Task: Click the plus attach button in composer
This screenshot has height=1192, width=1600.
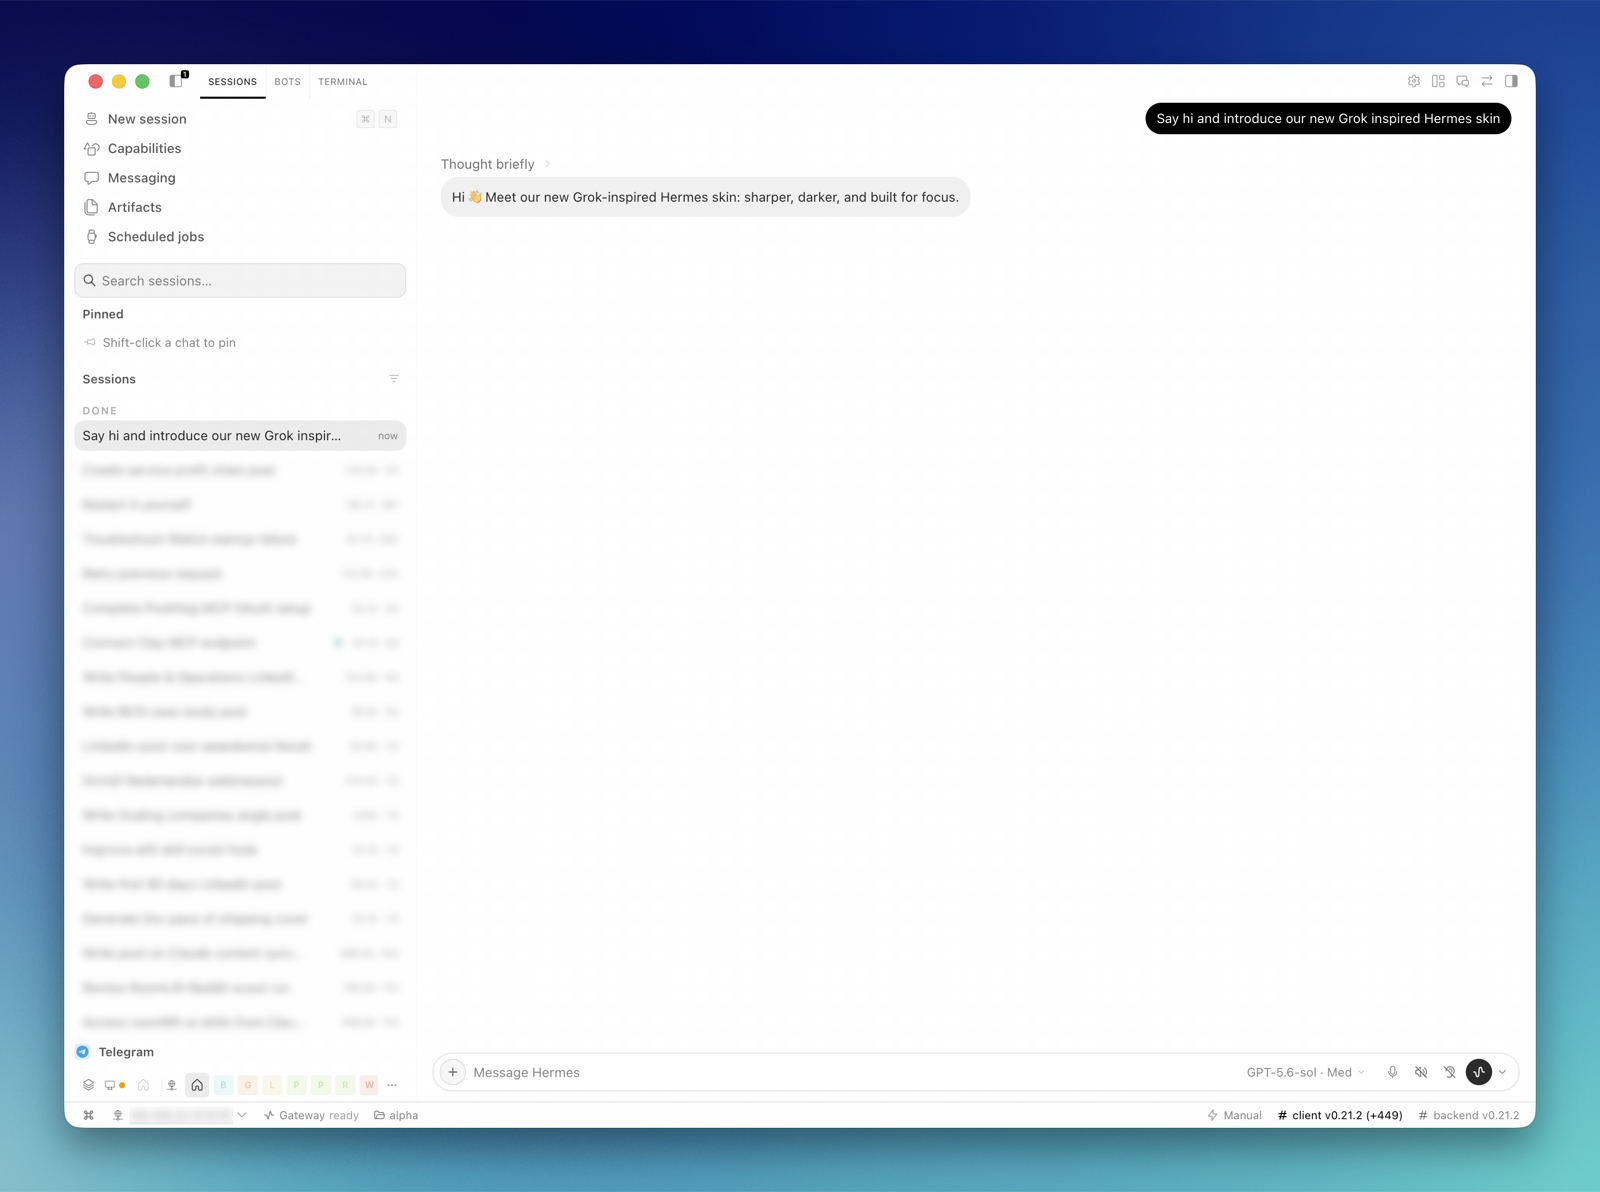Action: (x=453, y=1072)
